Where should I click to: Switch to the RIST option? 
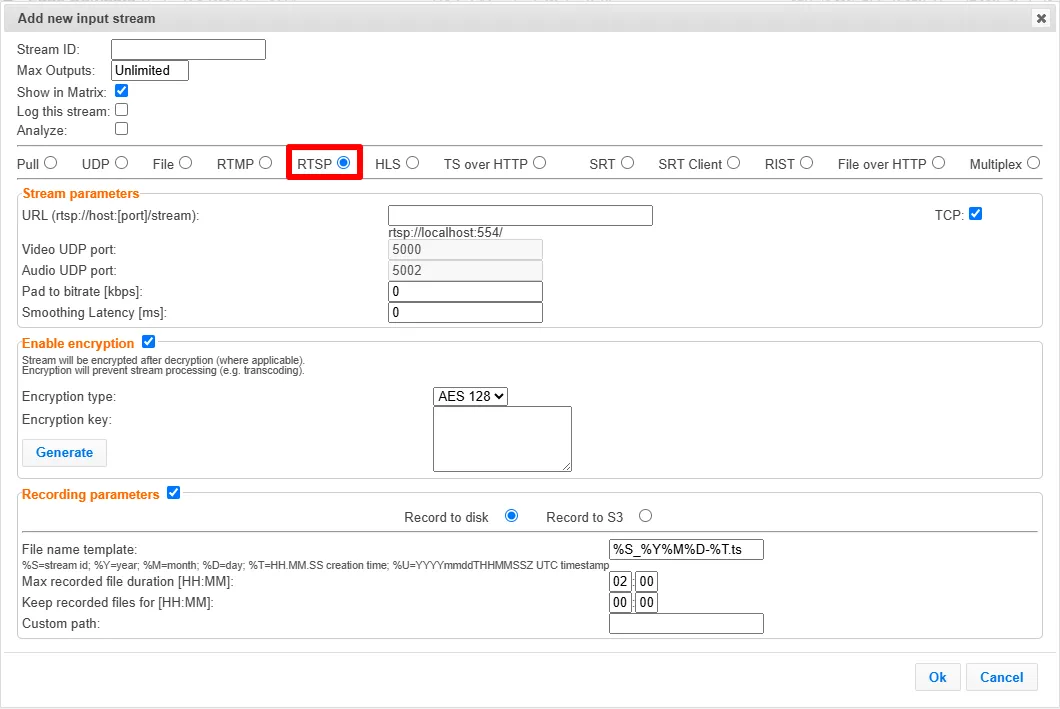click(806, 163)
